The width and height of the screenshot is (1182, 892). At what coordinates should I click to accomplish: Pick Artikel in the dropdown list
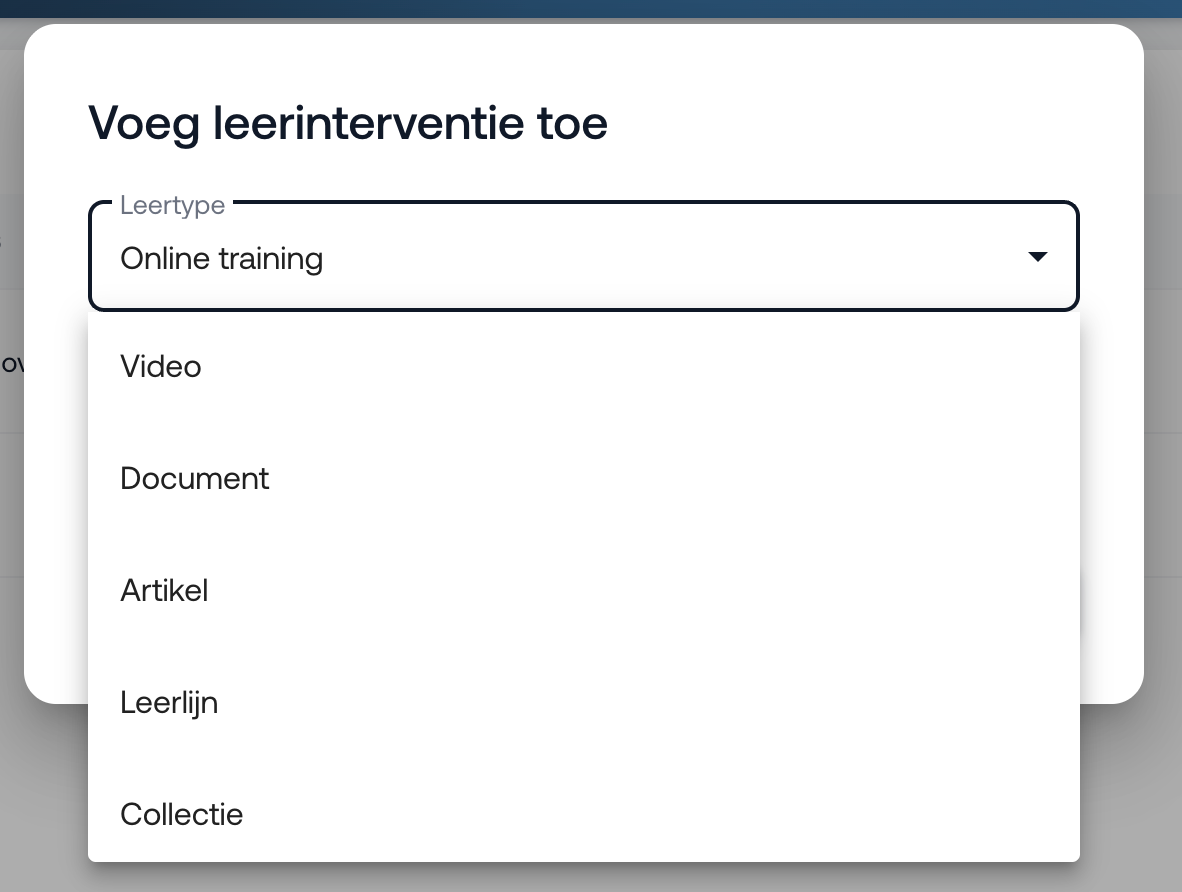coord(583,590)
